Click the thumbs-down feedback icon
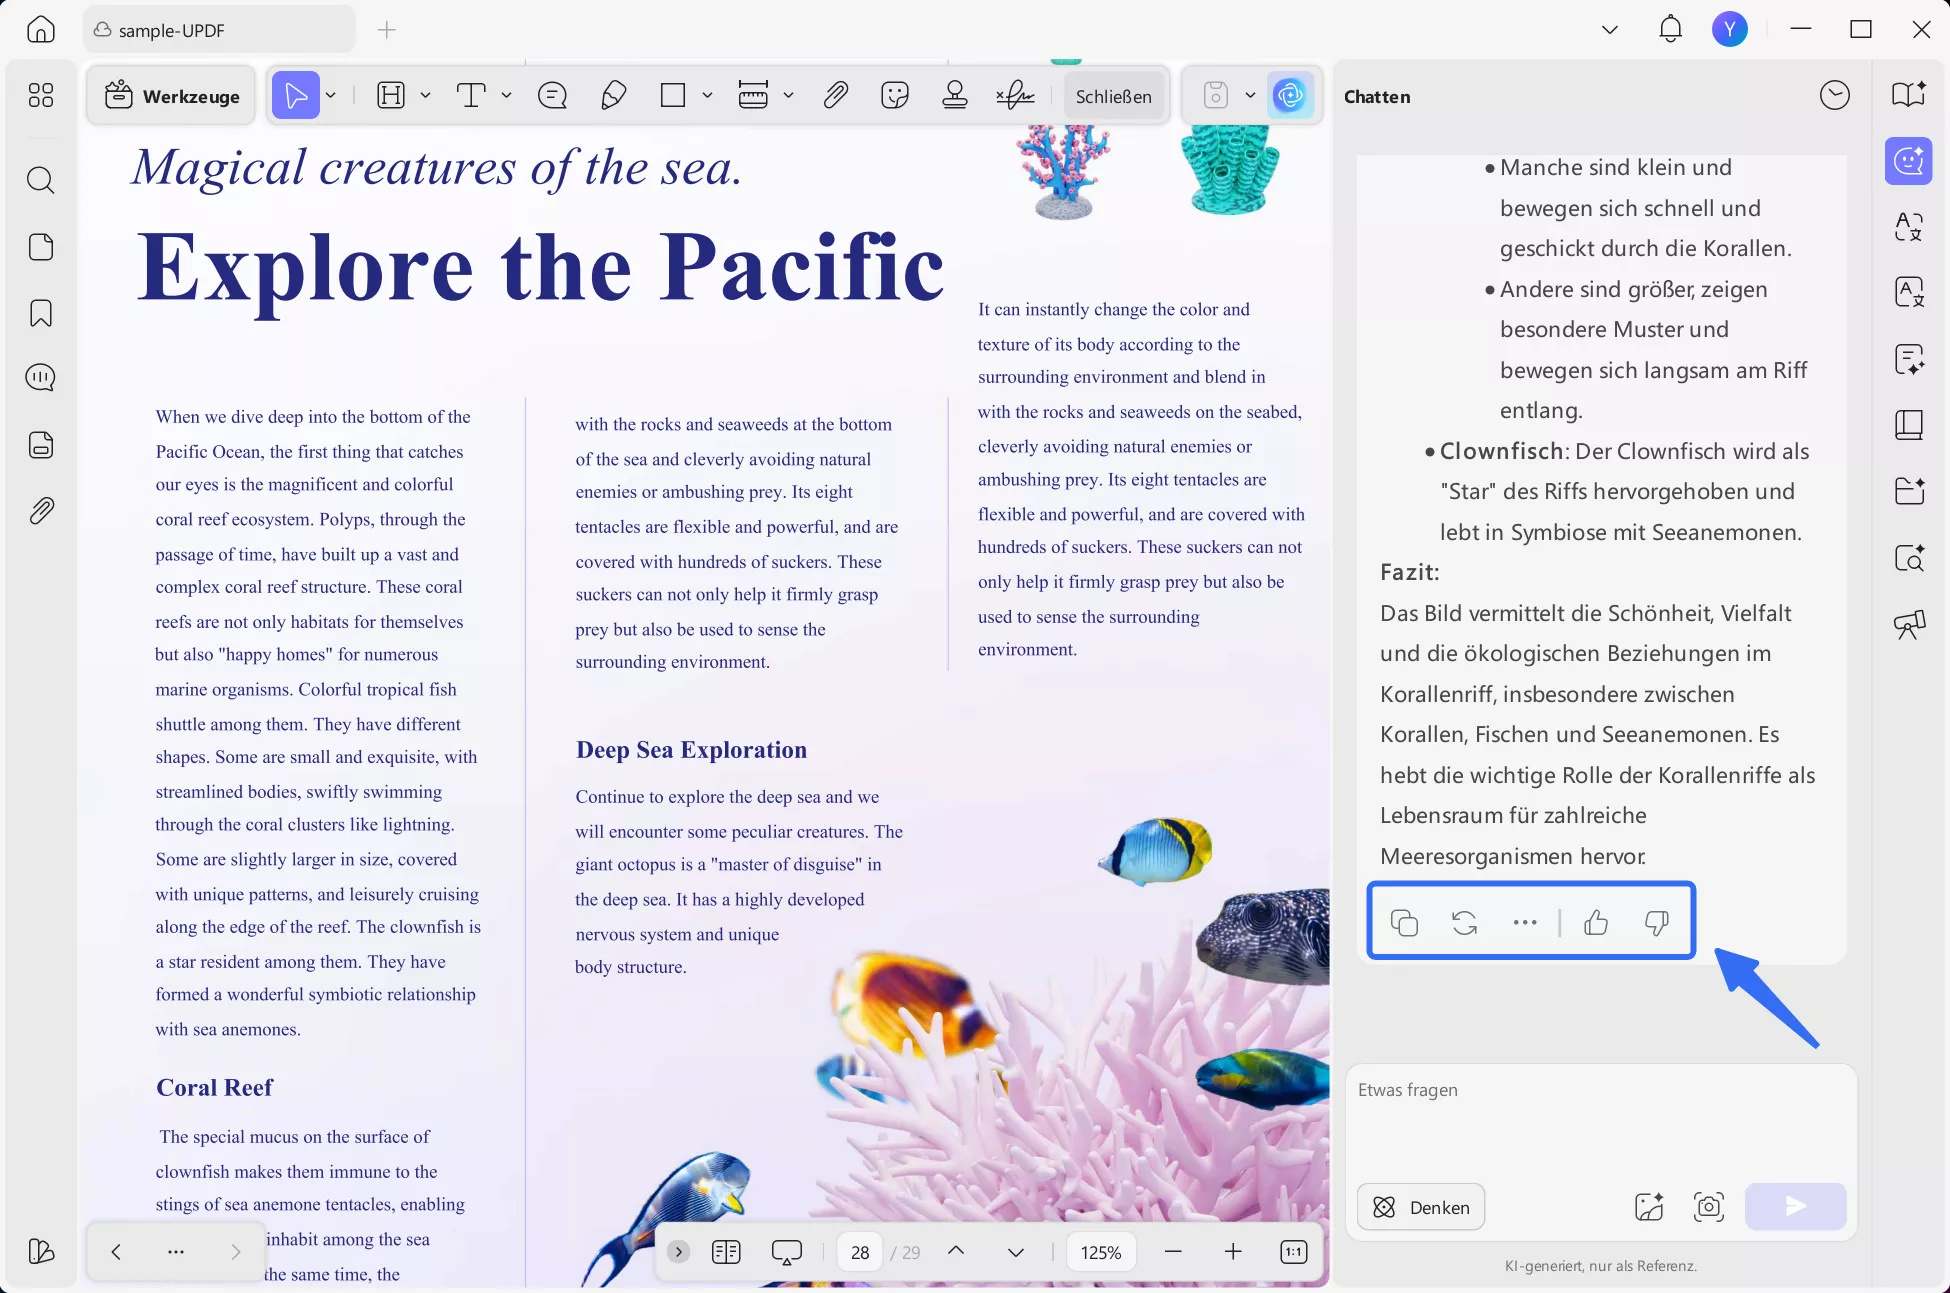Image resolution: width=1950 pixels, height=1293 pixels. [1656, 922]
